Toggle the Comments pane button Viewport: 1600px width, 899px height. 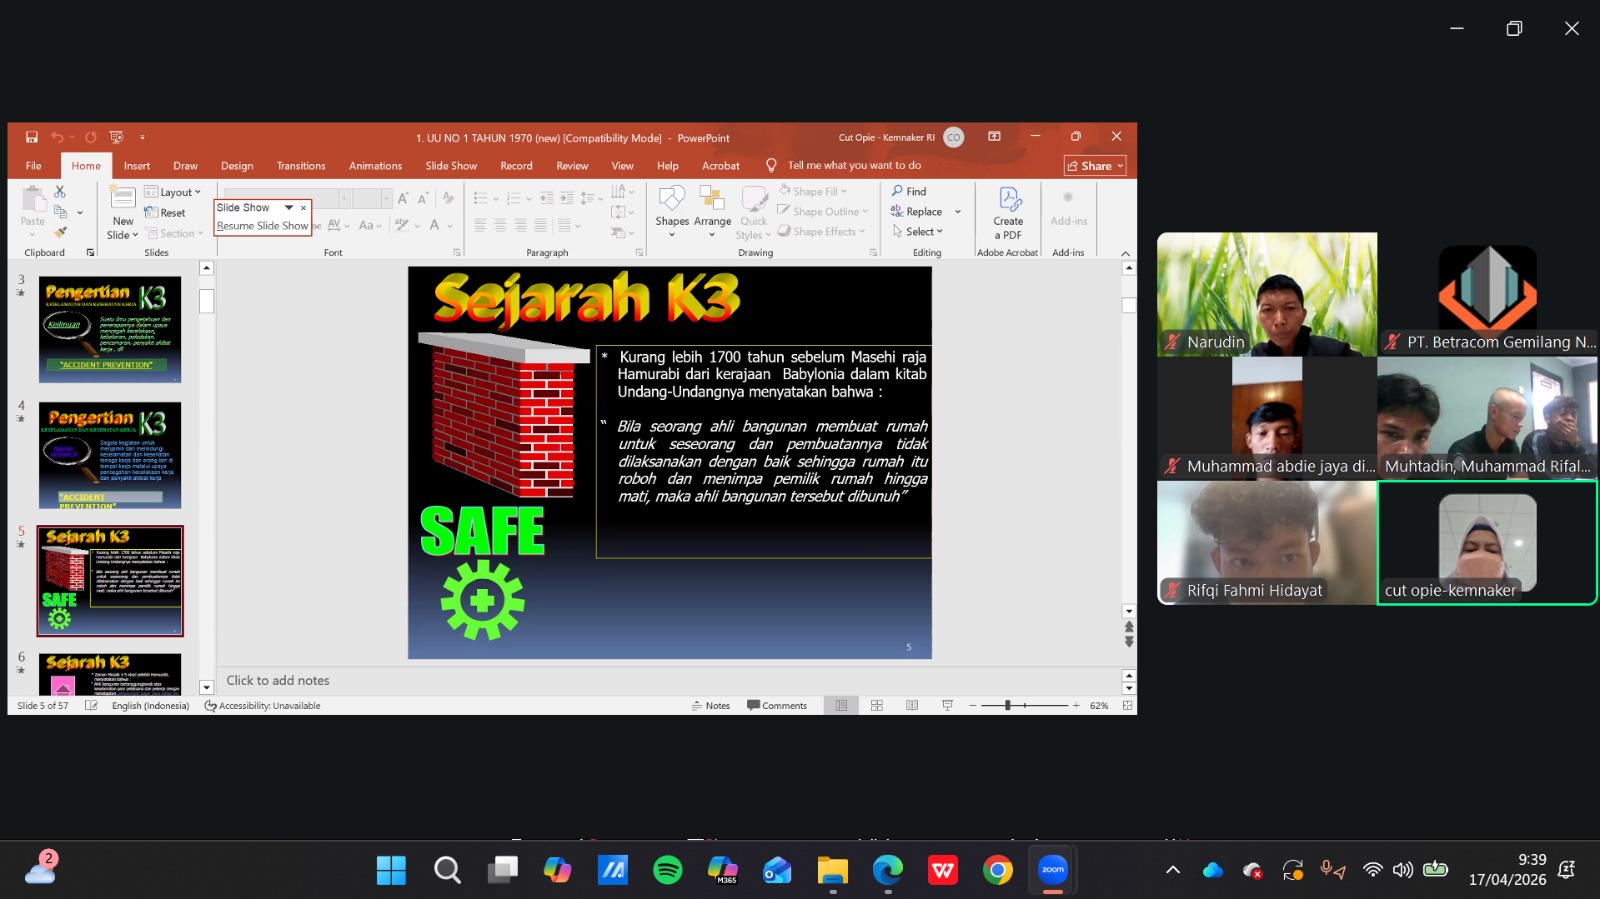[777, 706]
